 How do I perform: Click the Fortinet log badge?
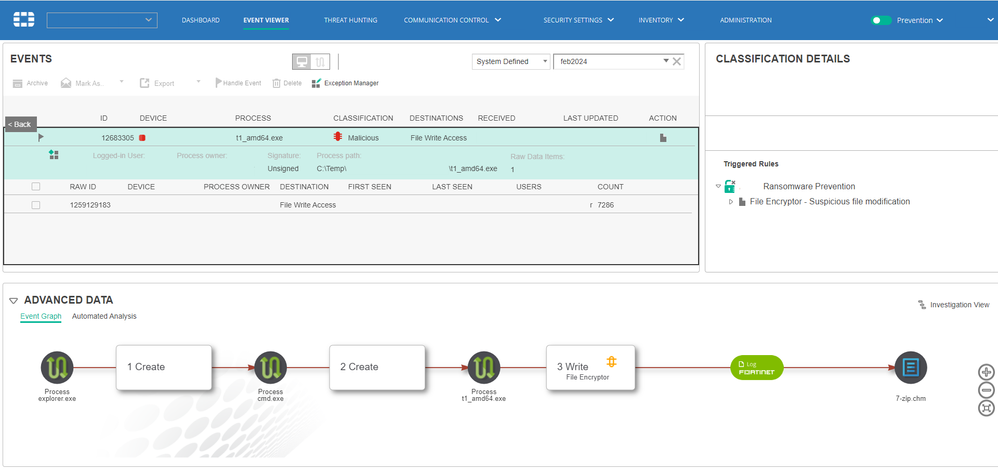[x=757, y=368]
